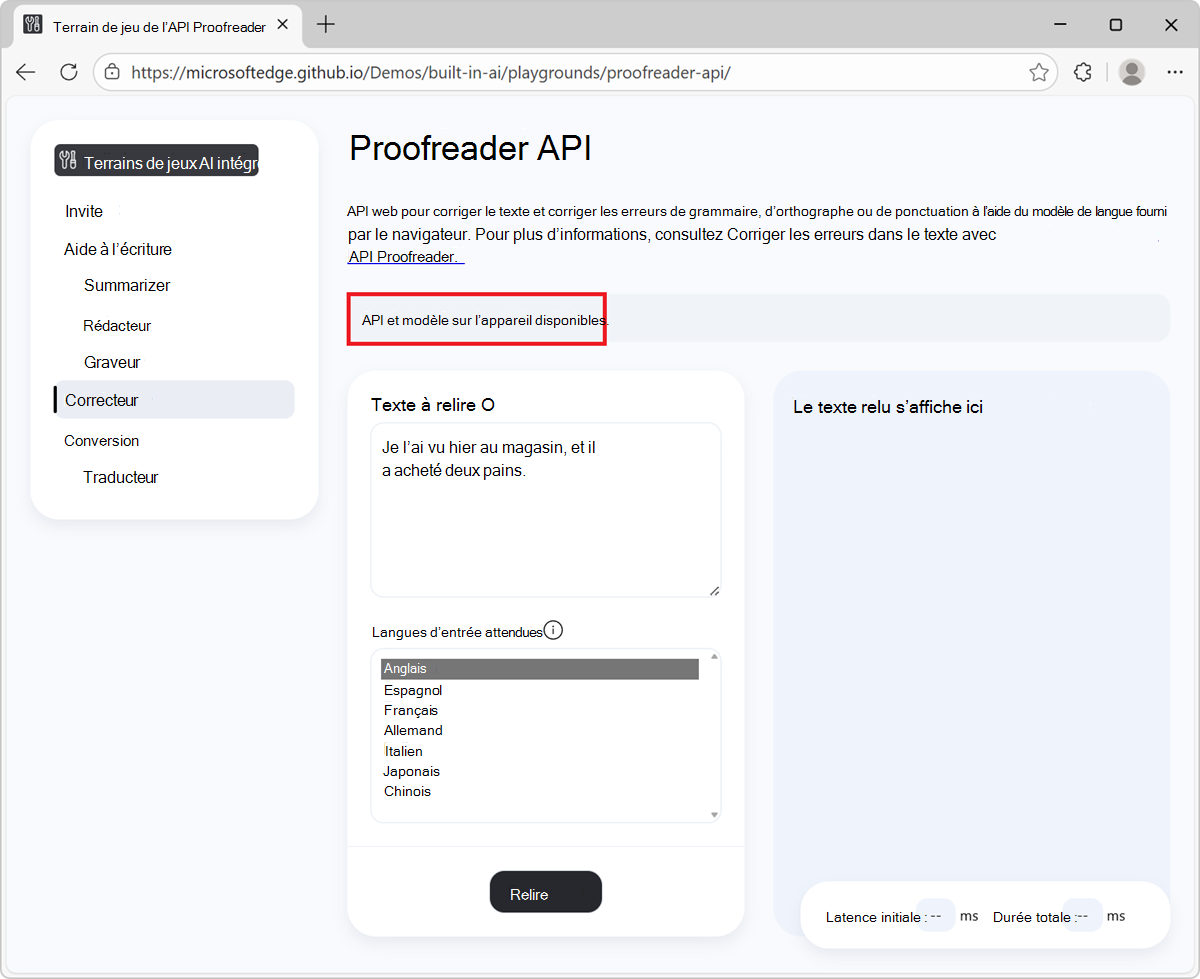
Task: Click the site information icon in address bar
Action: coord(113,71)
